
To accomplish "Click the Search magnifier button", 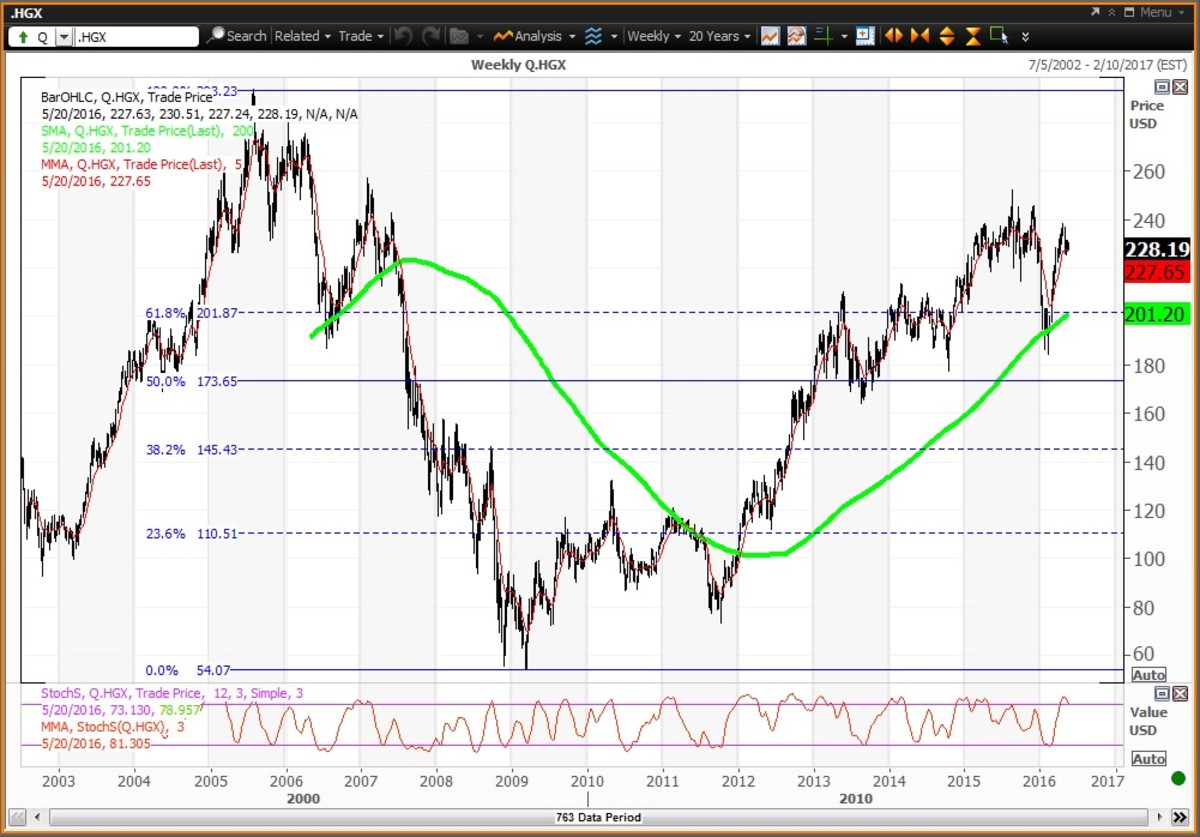I will coord(237,36).
